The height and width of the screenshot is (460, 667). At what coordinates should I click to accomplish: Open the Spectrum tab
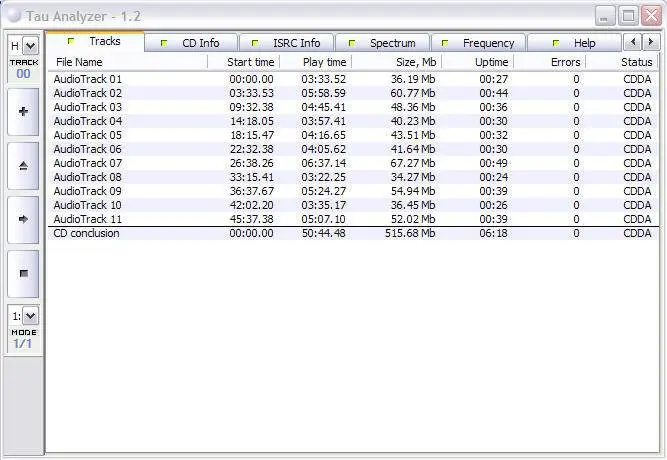click(382, 43)
